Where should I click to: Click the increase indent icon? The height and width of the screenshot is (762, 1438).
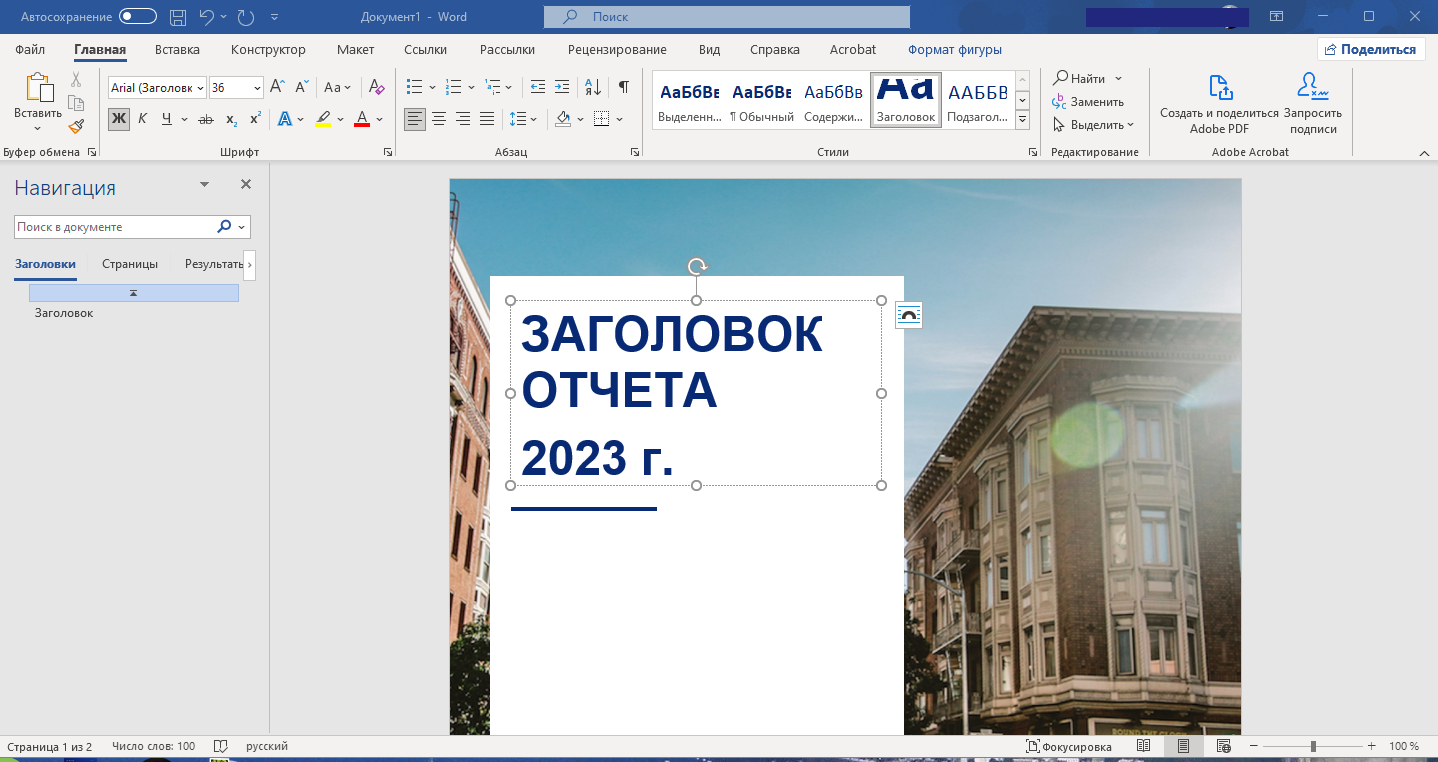coord(562,87)
